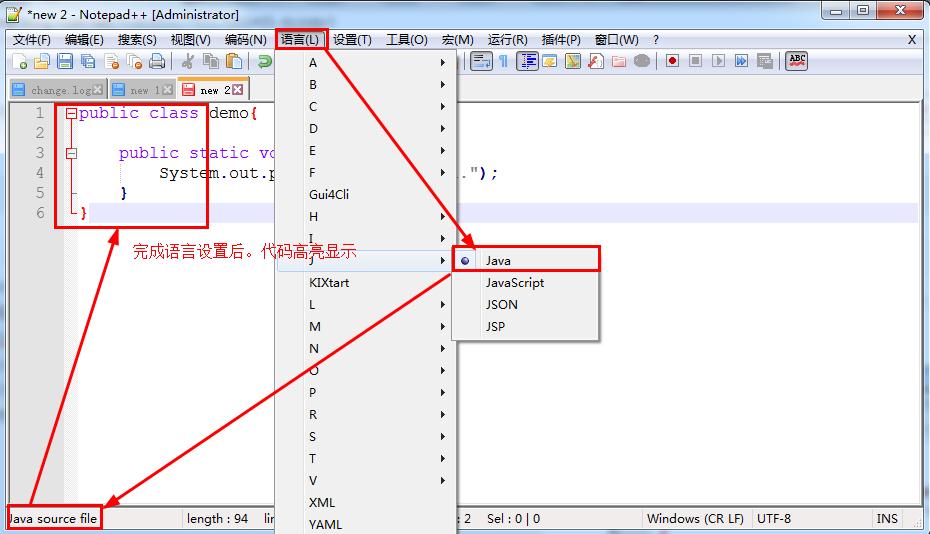
Task: Expand the S languages submenu
Action: [365, 437]
